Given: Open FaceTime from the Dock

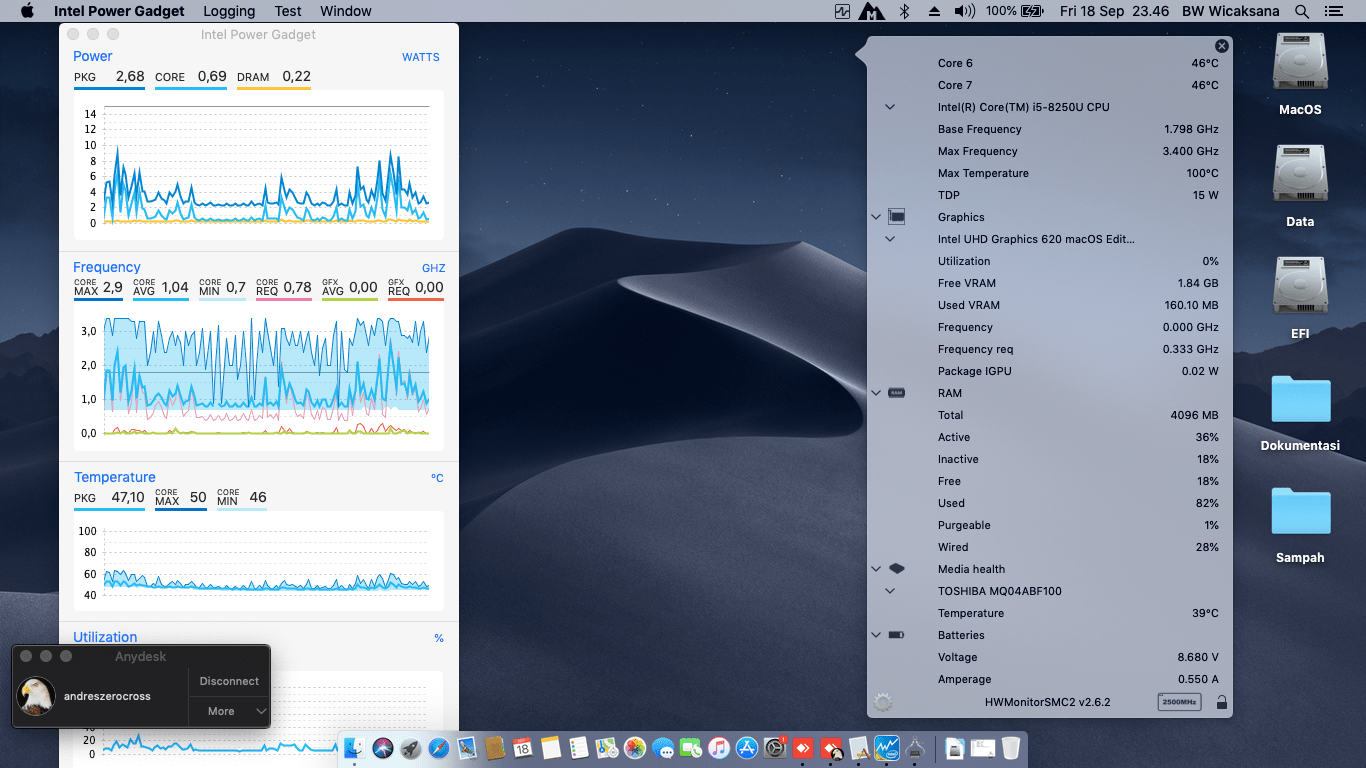Looking at the screenshot, I should [x=691, y=747].
